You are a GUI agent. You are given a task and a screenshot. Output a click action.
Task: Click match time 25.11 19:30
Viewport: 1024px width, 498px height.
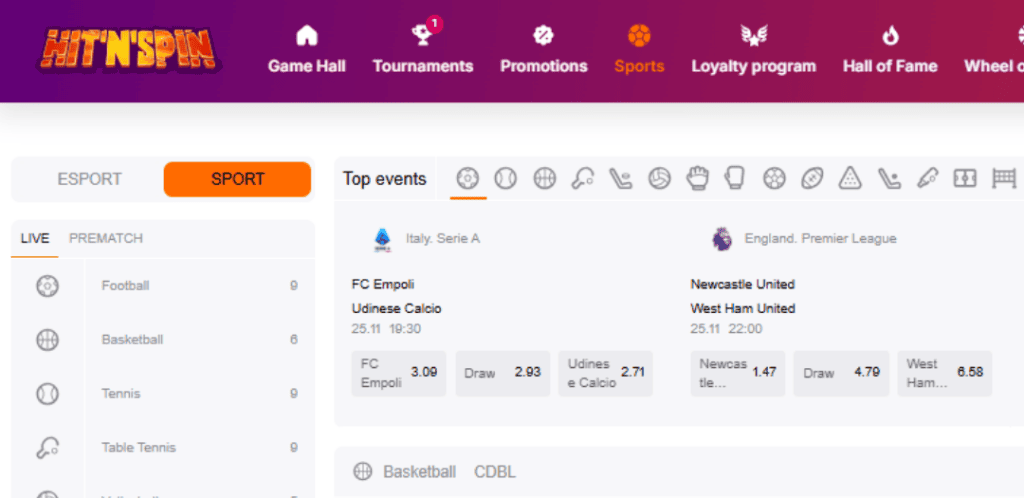[386, 329]
